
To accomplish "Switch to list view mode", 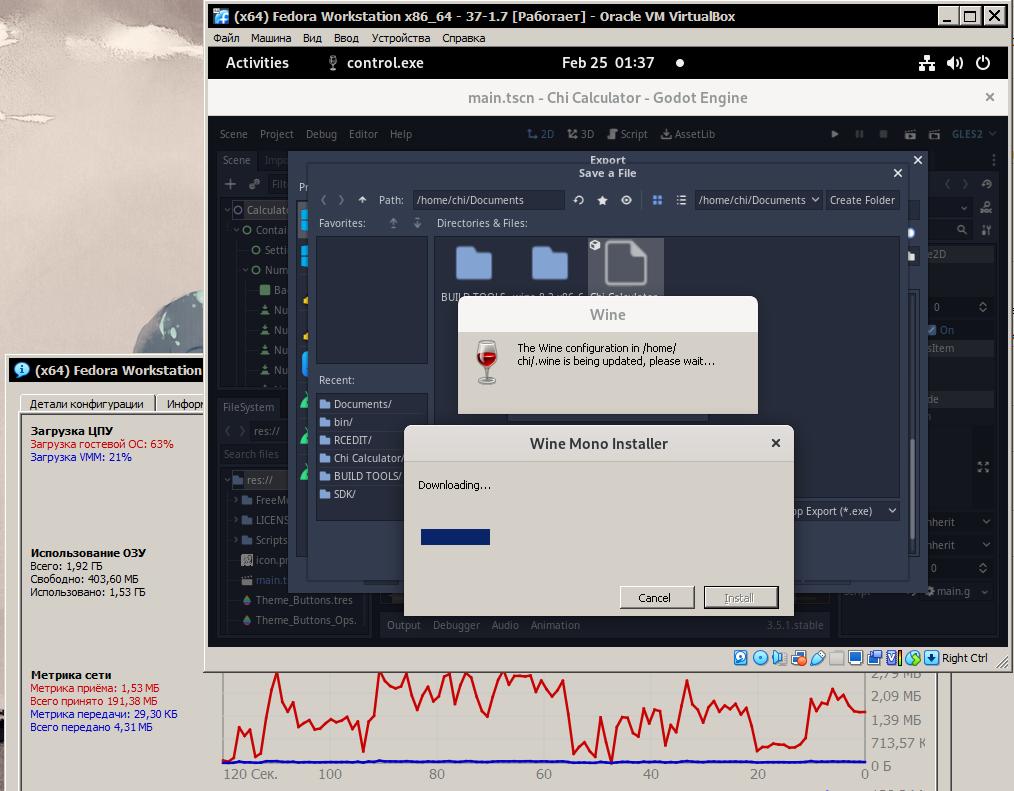I will (681, 200).
